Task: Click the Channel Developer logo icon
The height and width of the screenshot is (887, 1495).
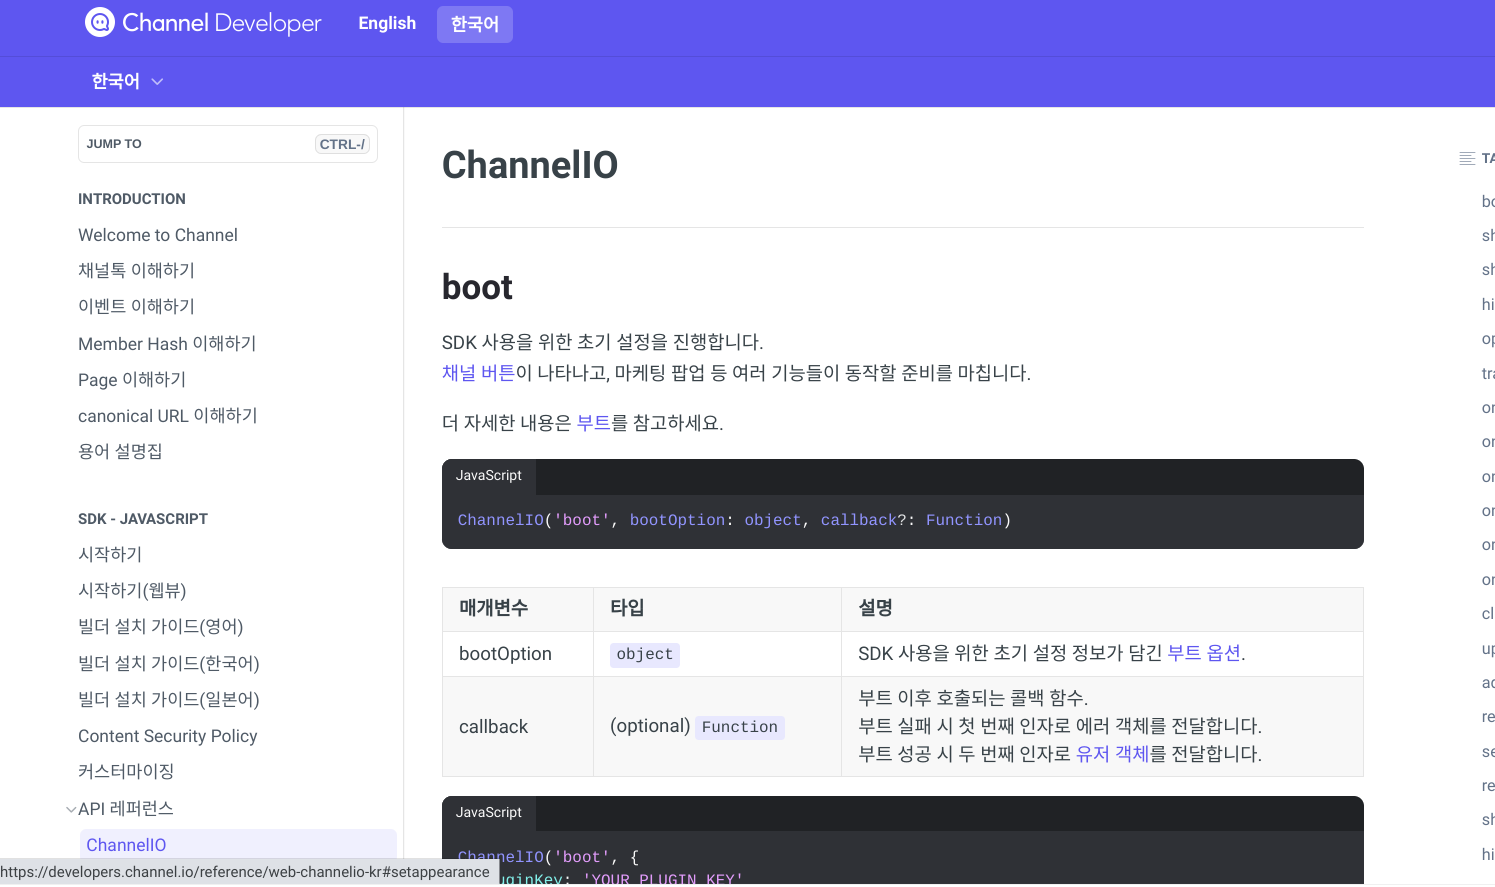Action: (100, 22)
